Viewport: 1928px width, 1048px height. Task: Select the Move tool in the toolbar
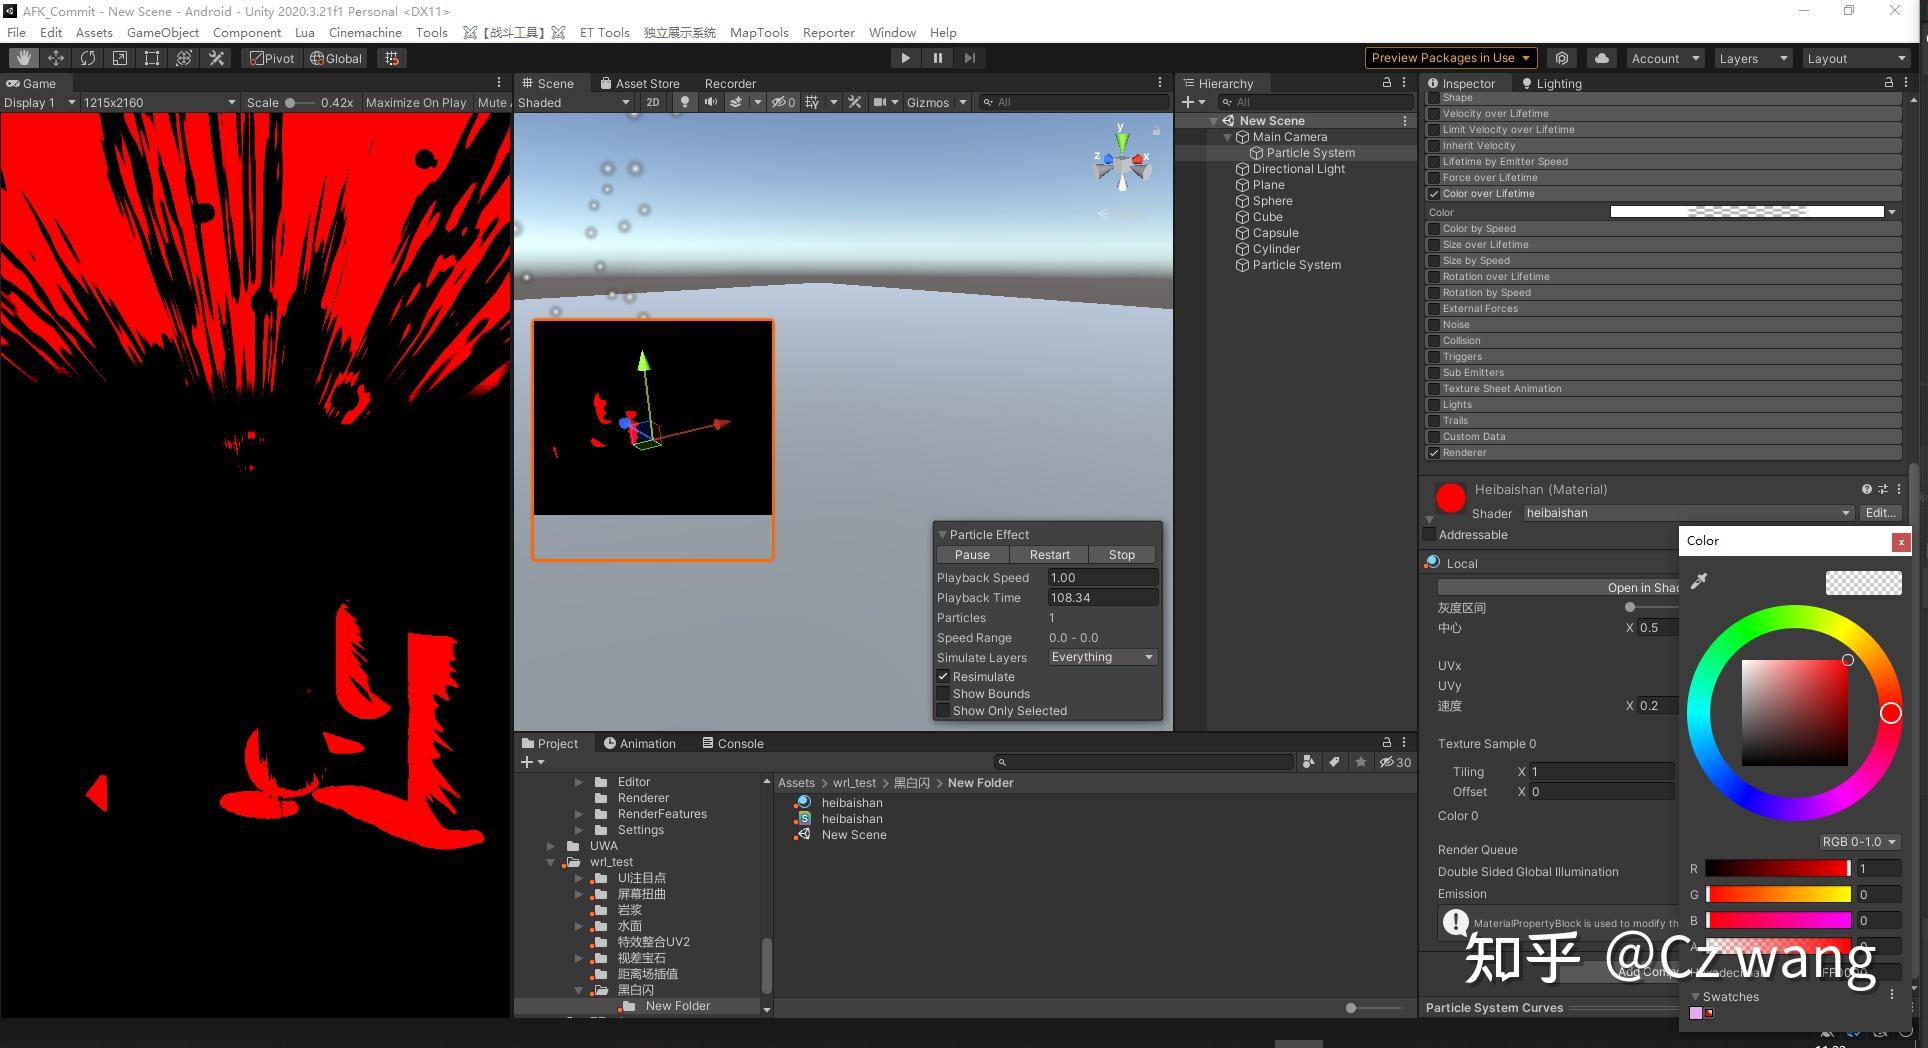point(55,57)
